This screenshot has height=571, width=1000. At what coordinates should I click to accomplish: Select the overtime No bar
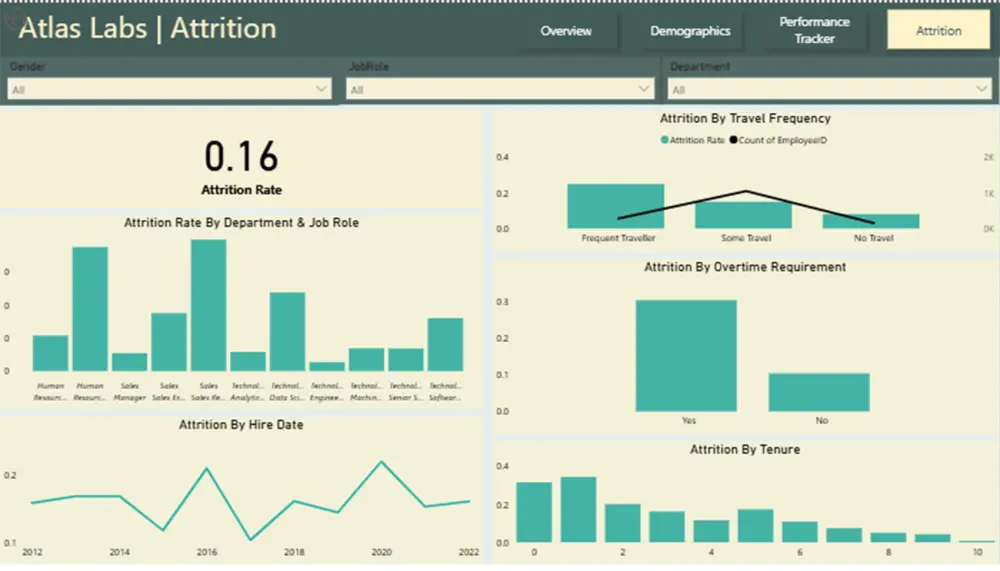click(x=819, y=392)
